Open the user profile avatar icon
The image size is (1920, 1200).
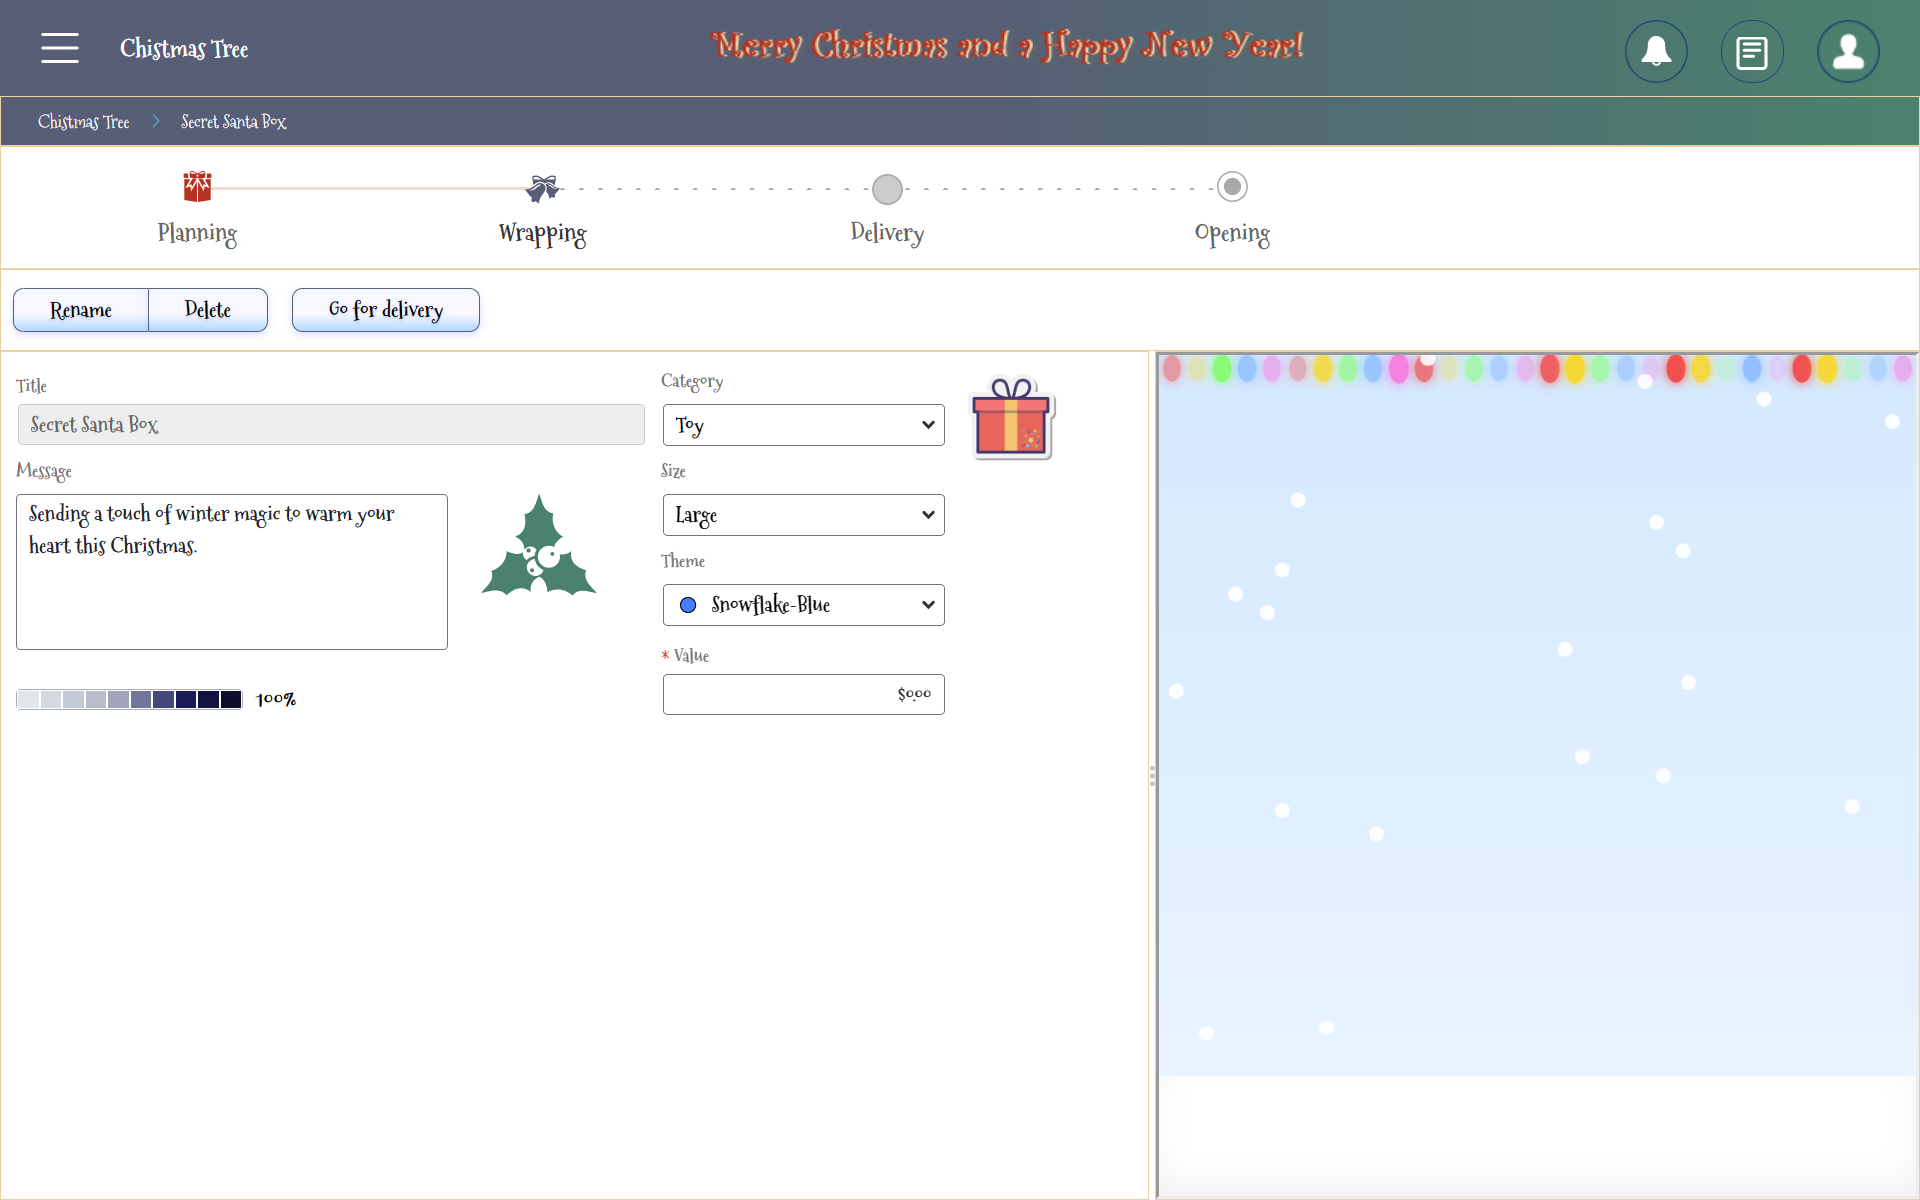pyautogui.click(x=1847, y=52)
